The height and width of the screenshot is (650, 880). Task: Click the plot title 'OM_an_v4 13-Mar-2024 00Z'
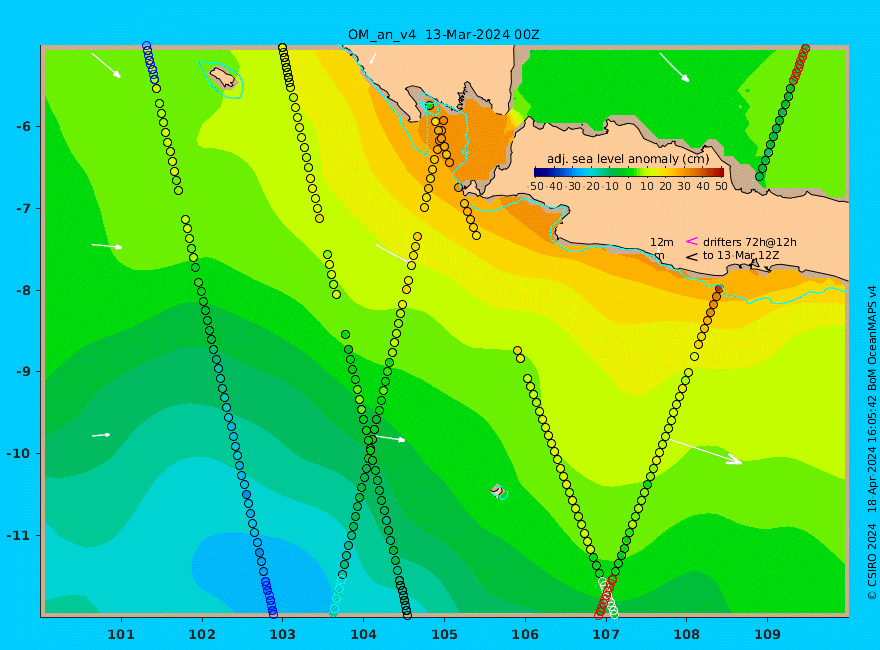pyautogui.click(x=443, y=34)
